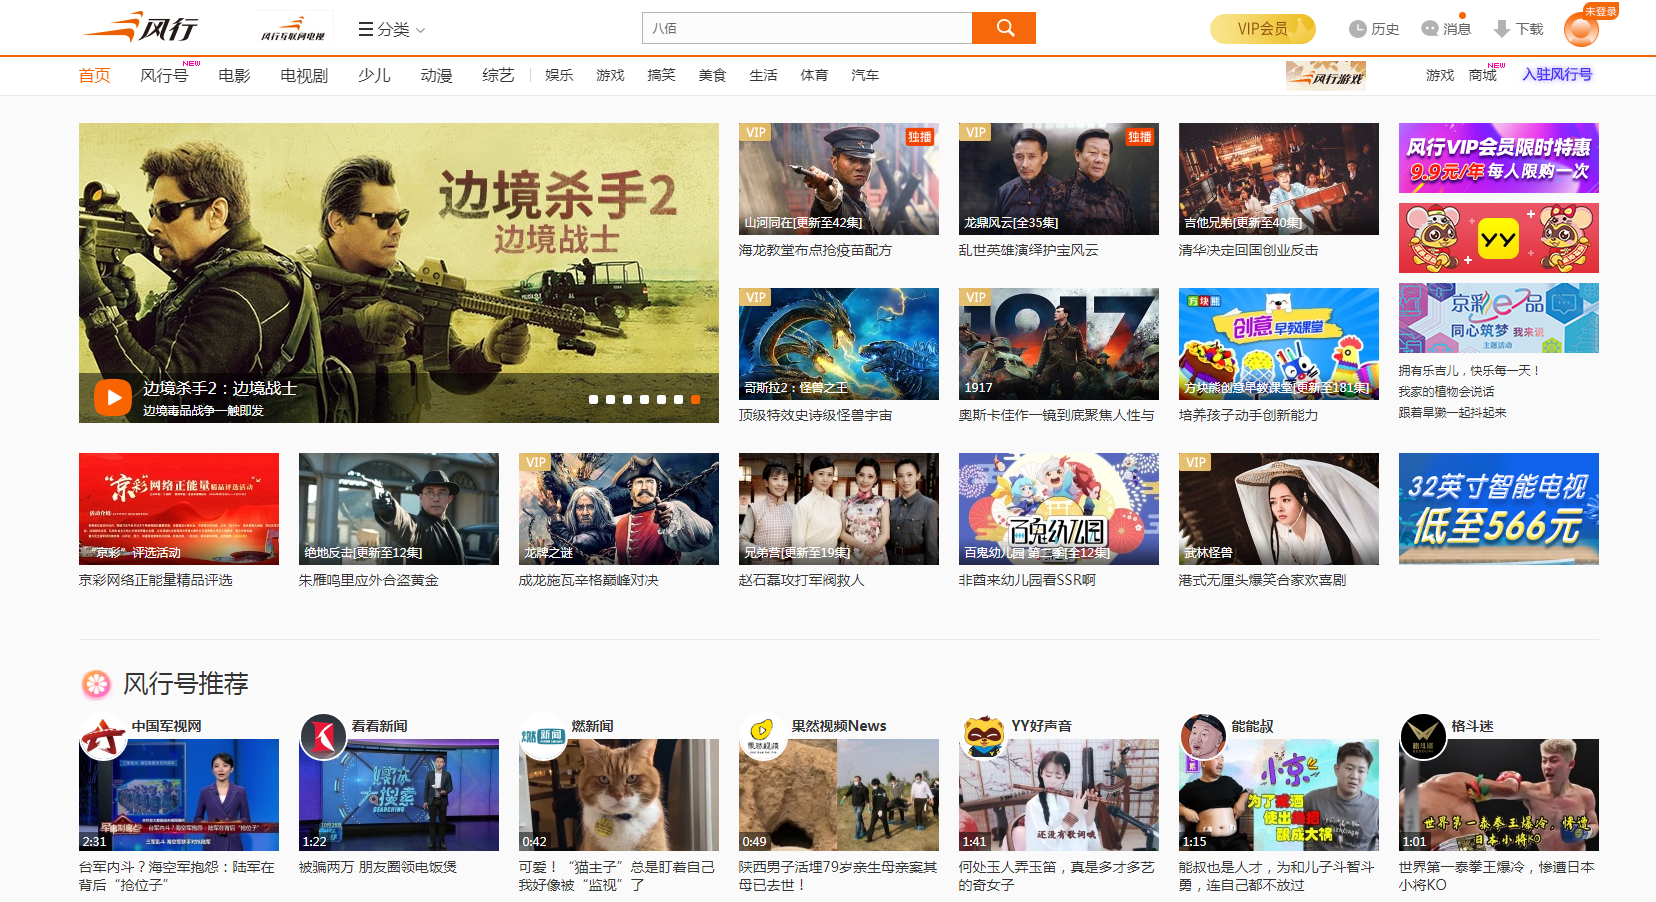Open the 商城 link in the navigation
Image resolution: width=1656 pixels, height=902 pixels.
(x=1482, y=75)
